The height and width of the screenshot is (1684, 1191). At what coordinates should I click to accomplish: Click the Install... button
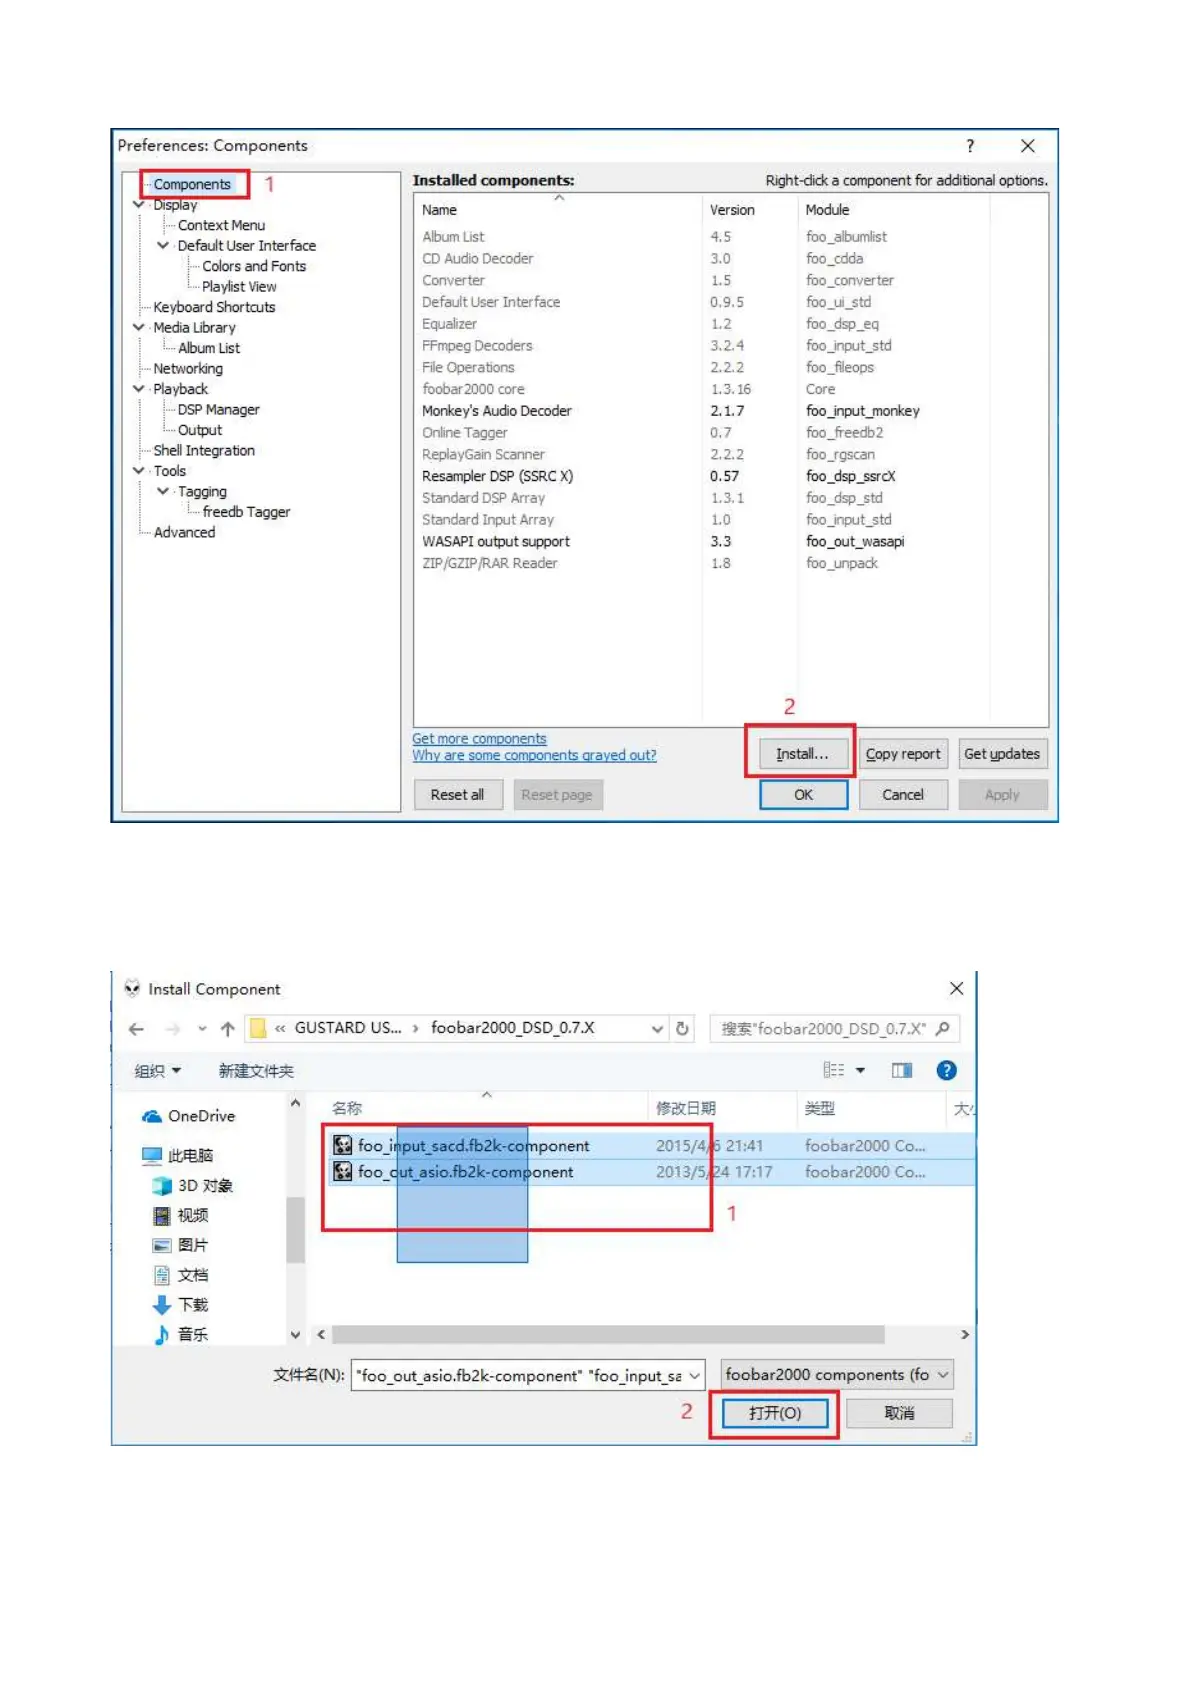[x=802, y=754]
